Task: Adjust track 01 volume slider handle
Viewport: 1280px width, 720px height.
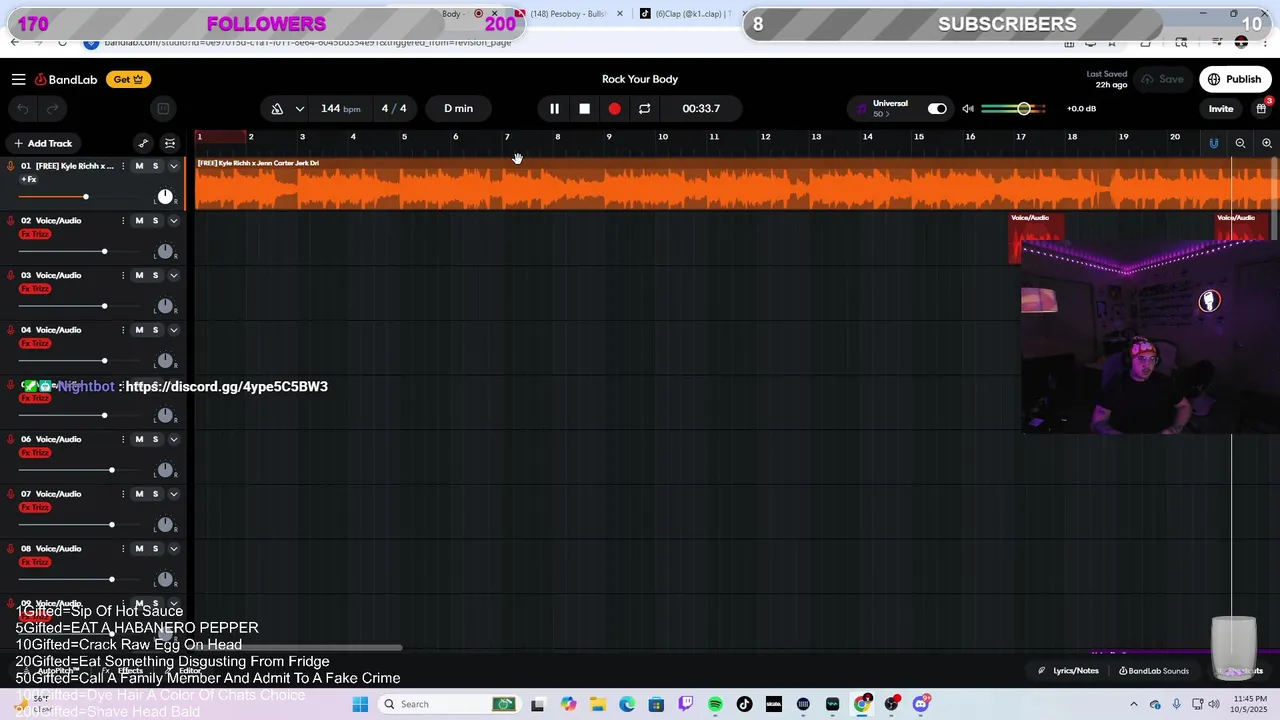Action: pos(85,197)
